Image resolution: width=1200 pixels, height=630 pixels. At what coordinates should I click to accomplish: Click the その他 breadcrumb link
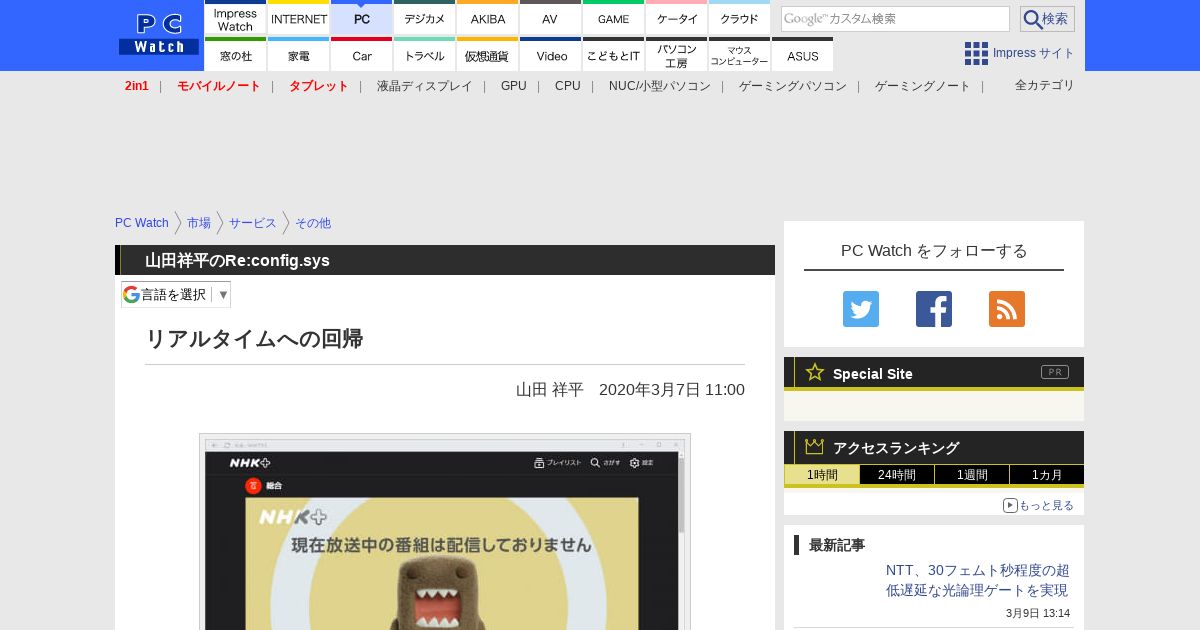313,223
